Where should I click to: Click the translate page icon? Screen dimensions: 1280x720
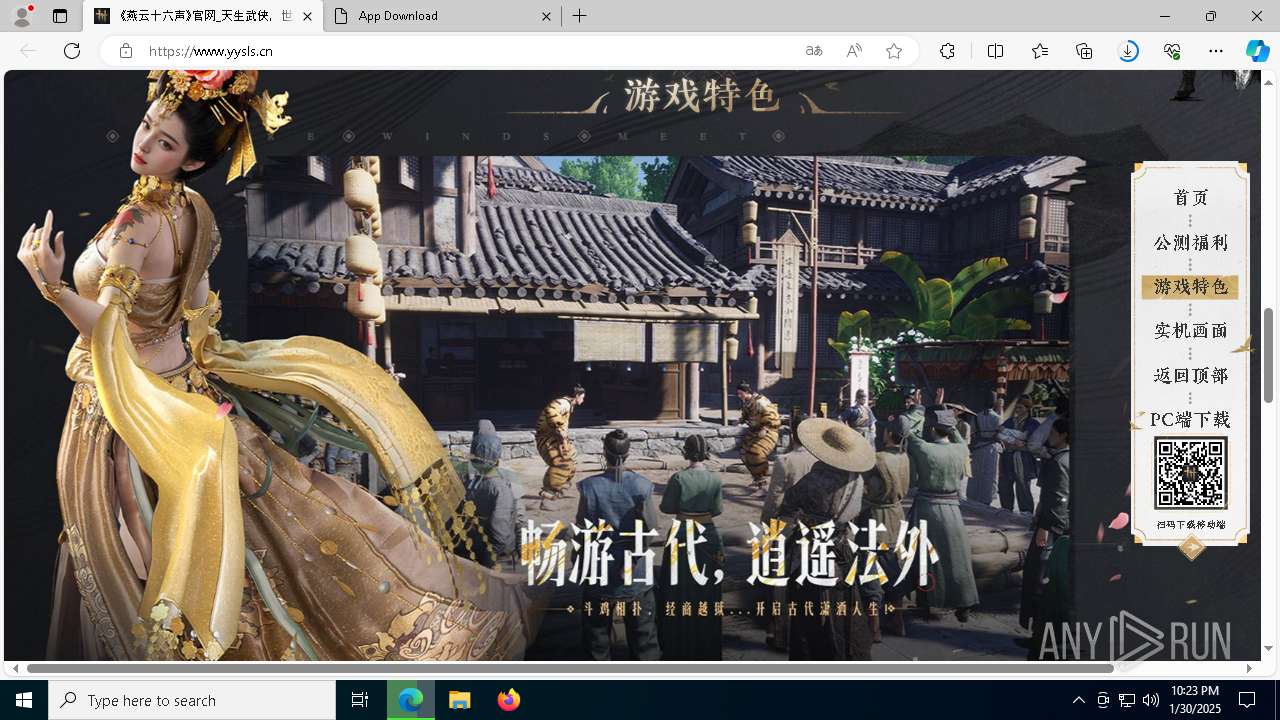(x=814, y=51)
